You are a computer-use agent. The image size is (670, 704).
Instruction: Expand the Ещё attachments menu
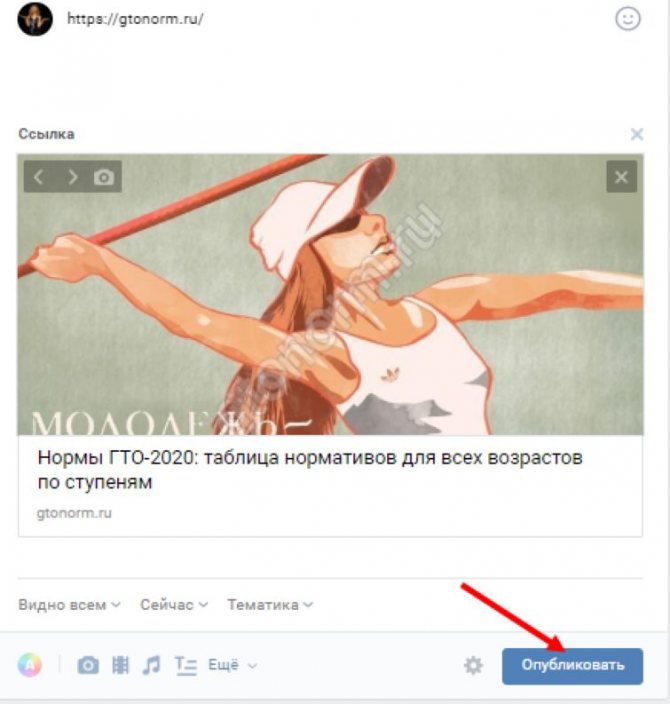point(232,665)
